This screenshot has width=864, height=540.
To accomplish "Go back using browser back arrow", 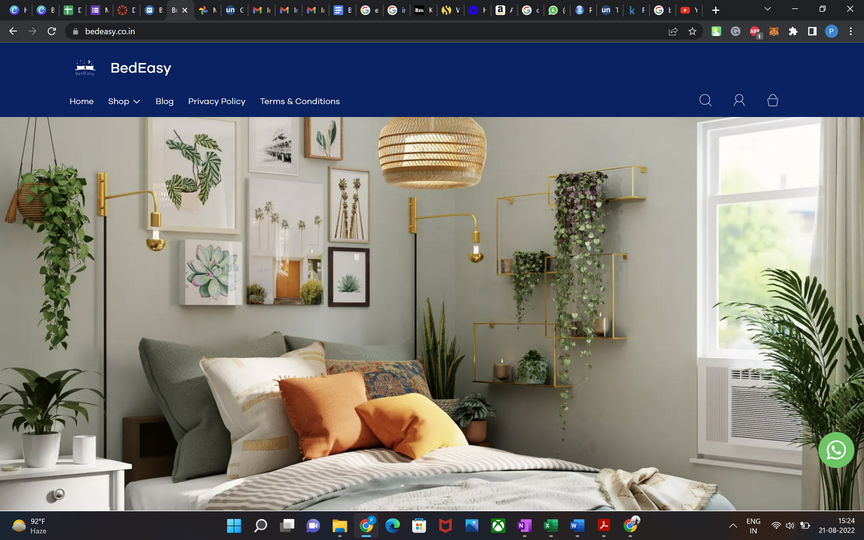I will click(x=13, y=31).
